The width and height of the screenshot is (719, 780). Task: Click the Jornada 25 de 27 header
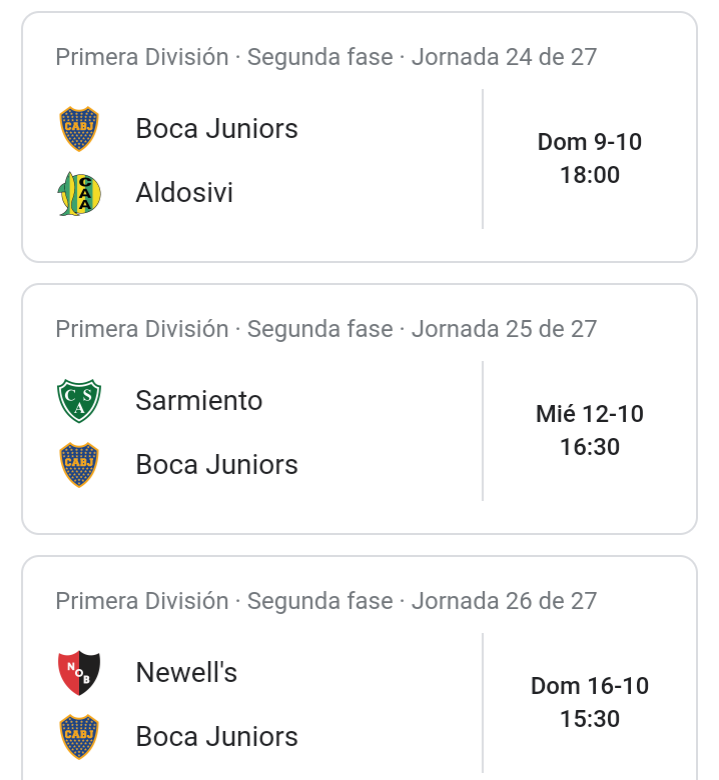coord(504,329)
